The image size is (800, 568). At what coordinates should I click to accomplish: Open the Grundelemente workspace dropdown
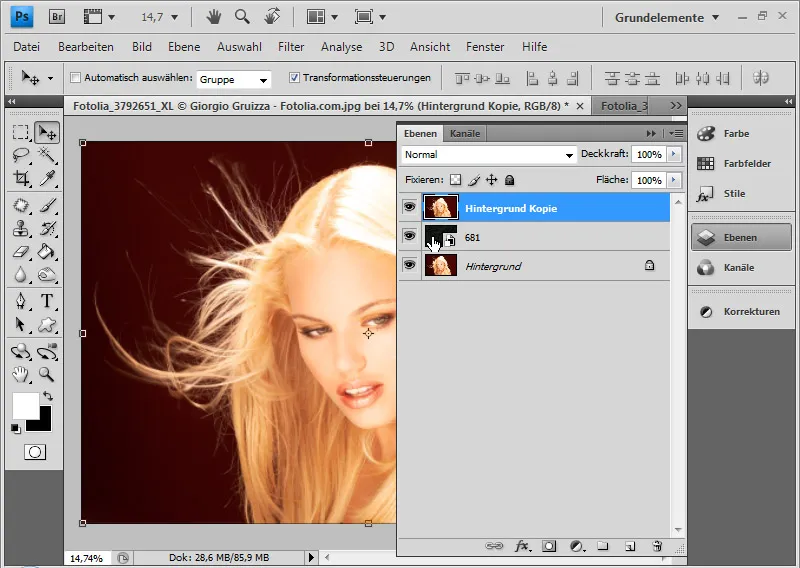tap(667, 18)
